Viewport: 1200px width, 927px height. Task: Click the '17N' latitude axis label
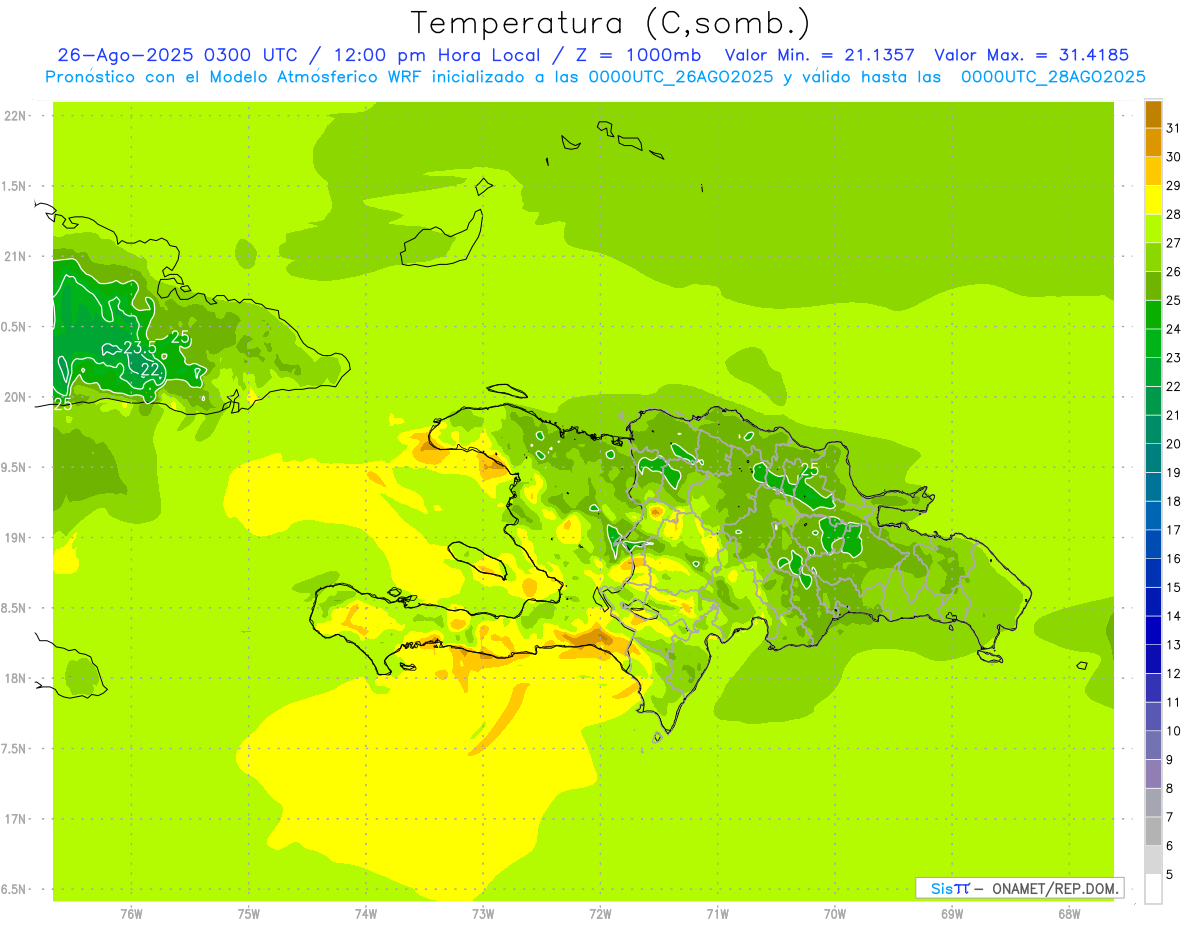(15, 819)
